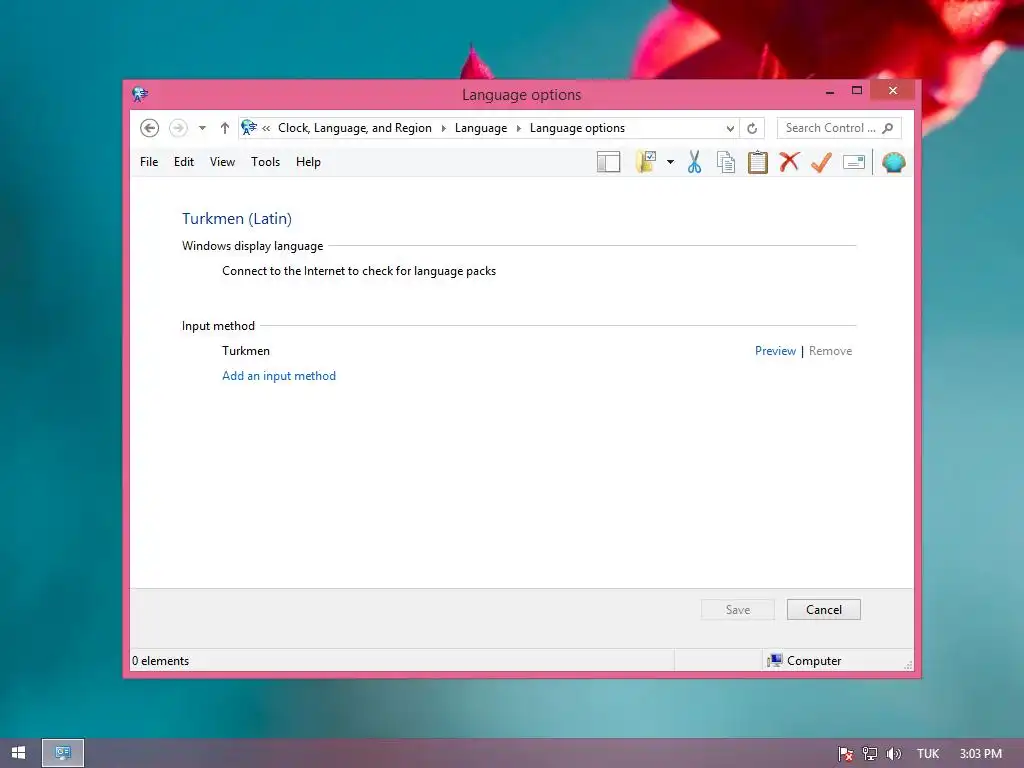
Task: Click the Copy toolbar icon
Action: (x=726, y=162)
